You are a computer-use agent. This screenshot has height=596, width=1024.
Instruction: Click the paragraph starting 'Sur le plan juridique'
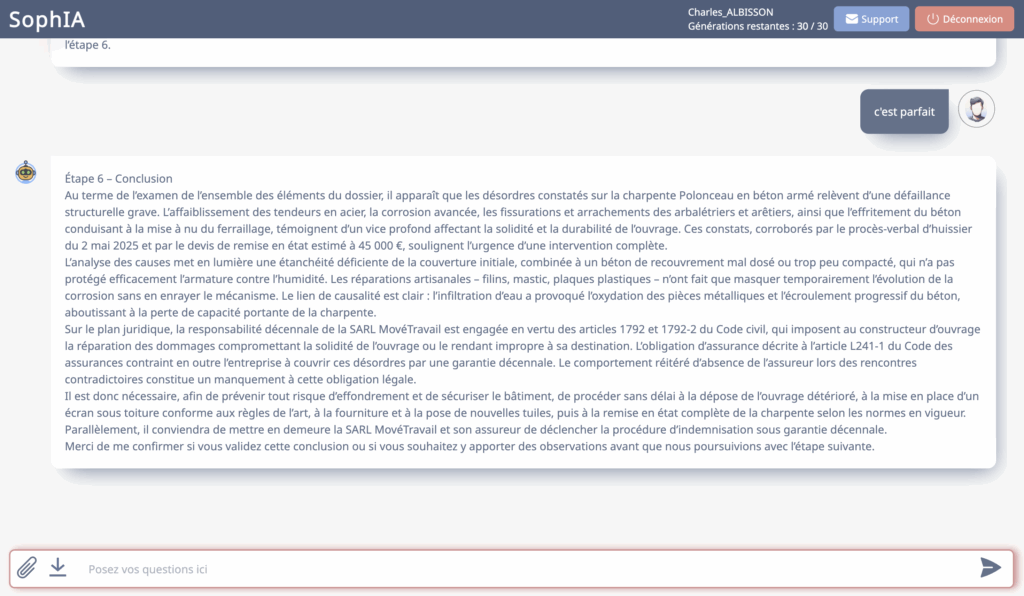click(x=522, y=354)
